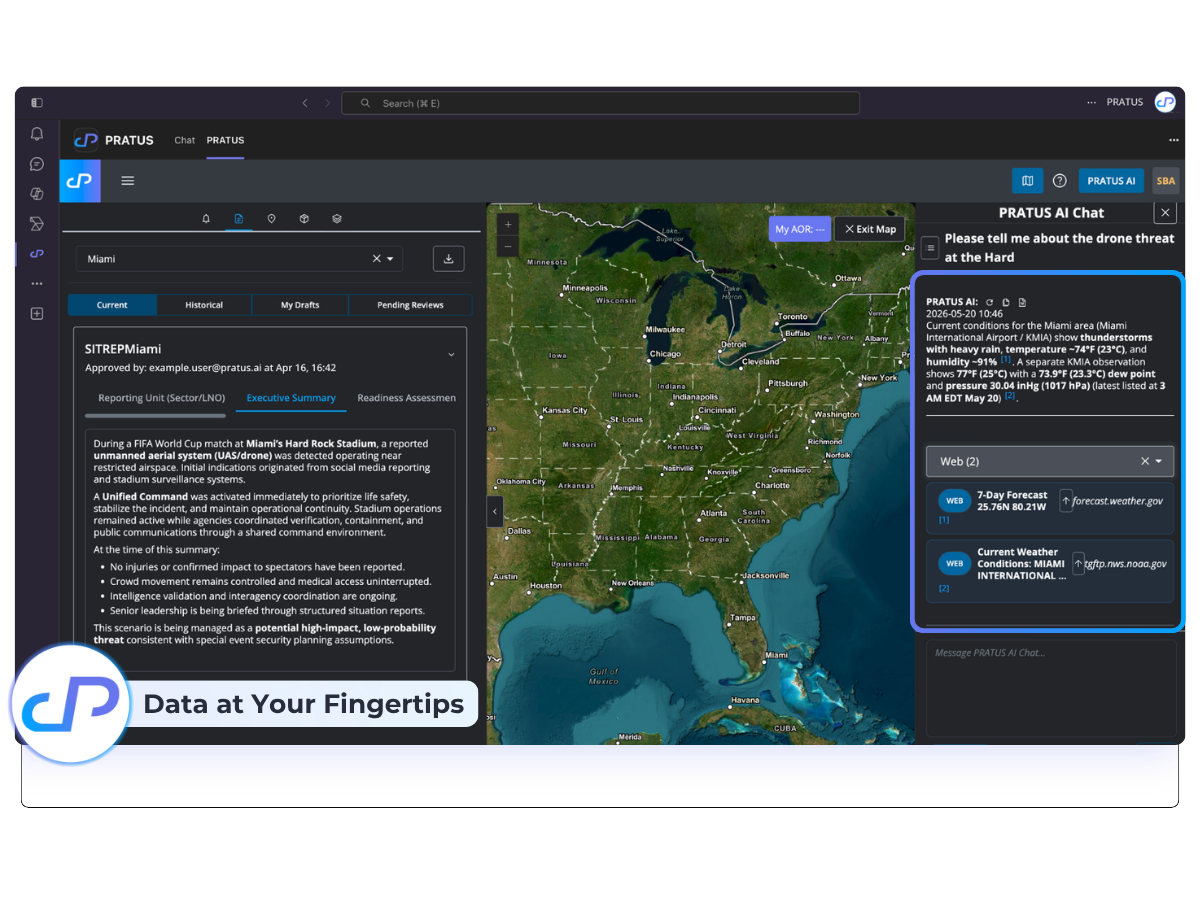Select the document reports panel tab
This screenshot has height=900, width=1200.
[238, 218]
